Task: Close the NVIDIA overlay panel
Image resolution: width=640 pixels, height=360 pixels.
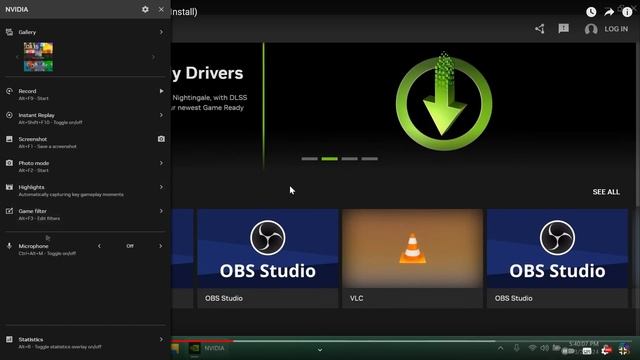Action: pyautogui.click(x=161, y=9)
